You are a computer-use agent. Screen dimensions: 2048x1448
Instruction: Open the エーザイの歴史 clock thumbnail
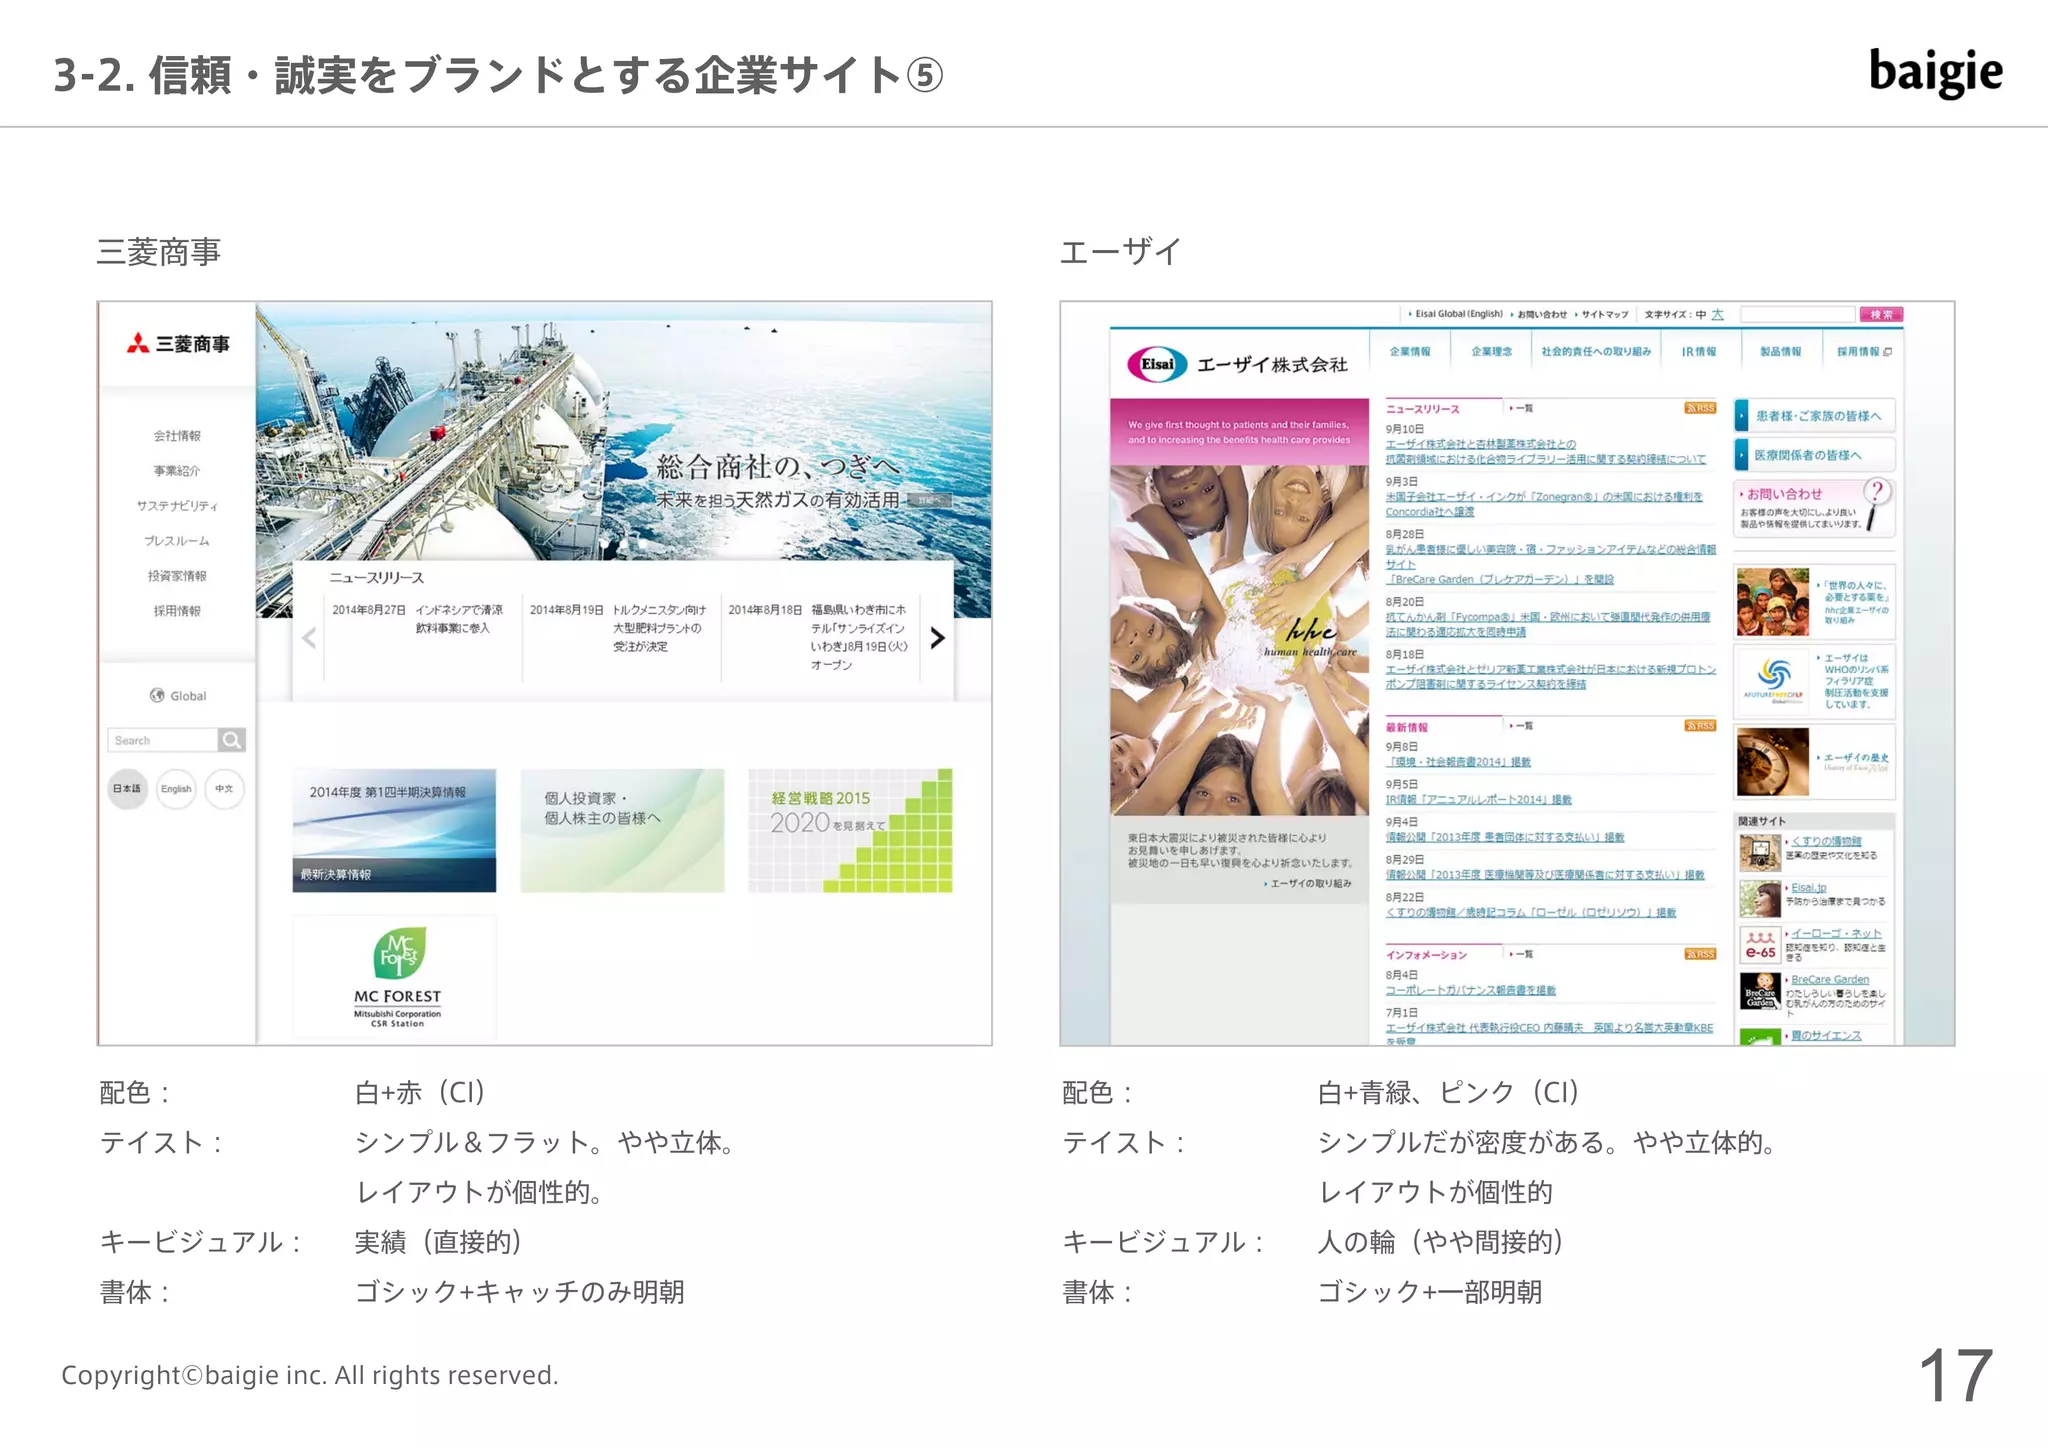[1772, 762]
